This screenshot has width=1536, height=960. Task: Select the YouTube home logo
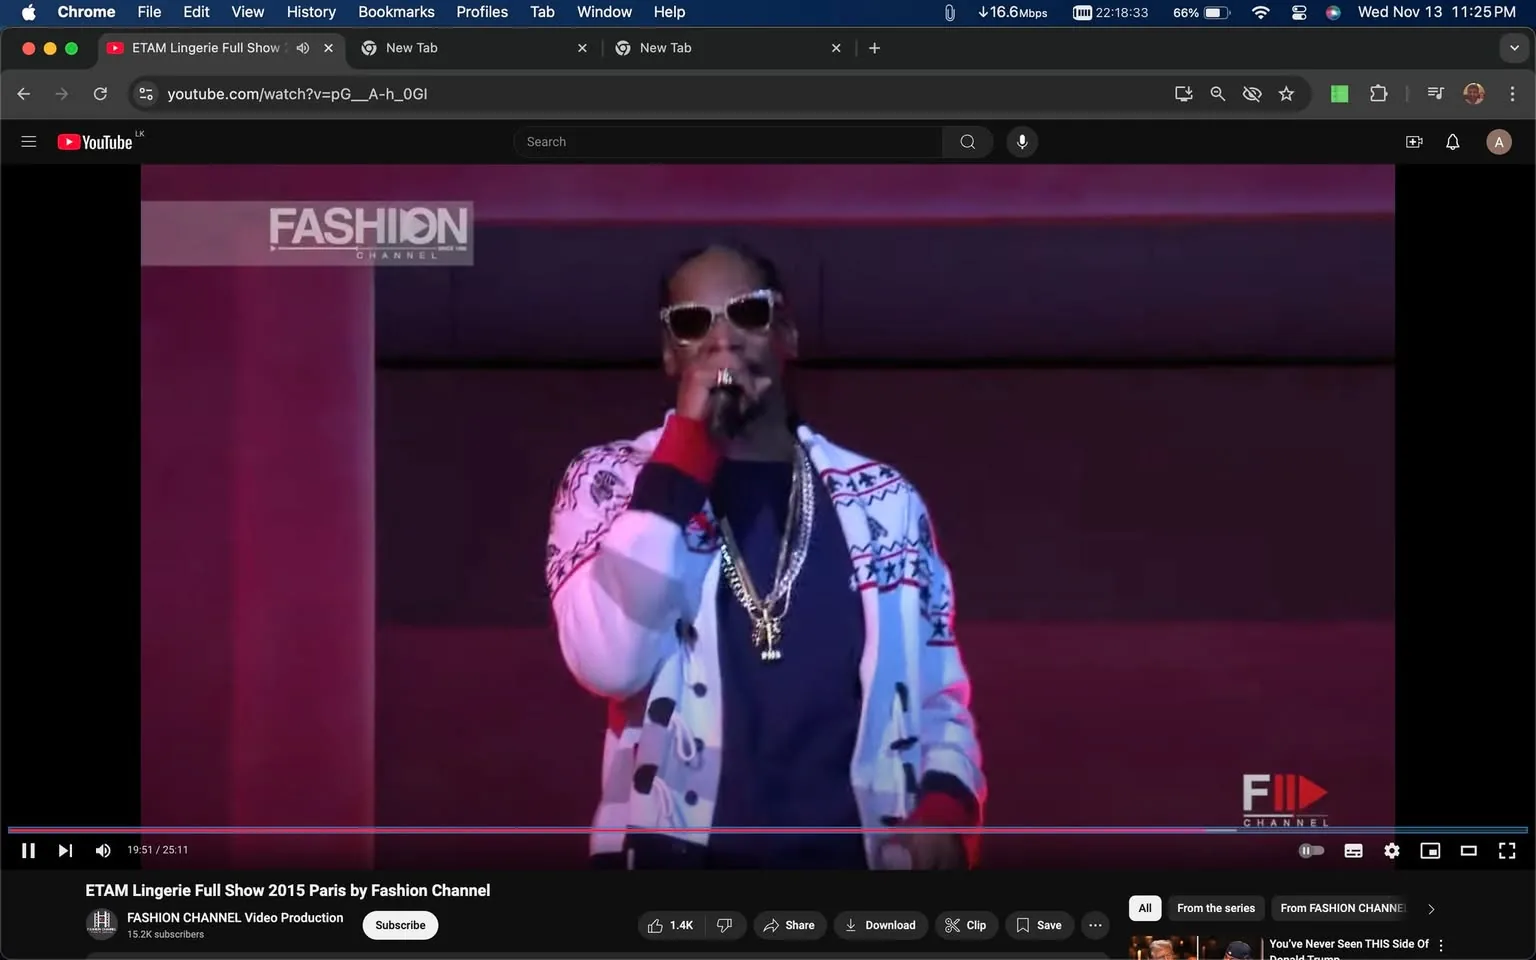(97, 141)
